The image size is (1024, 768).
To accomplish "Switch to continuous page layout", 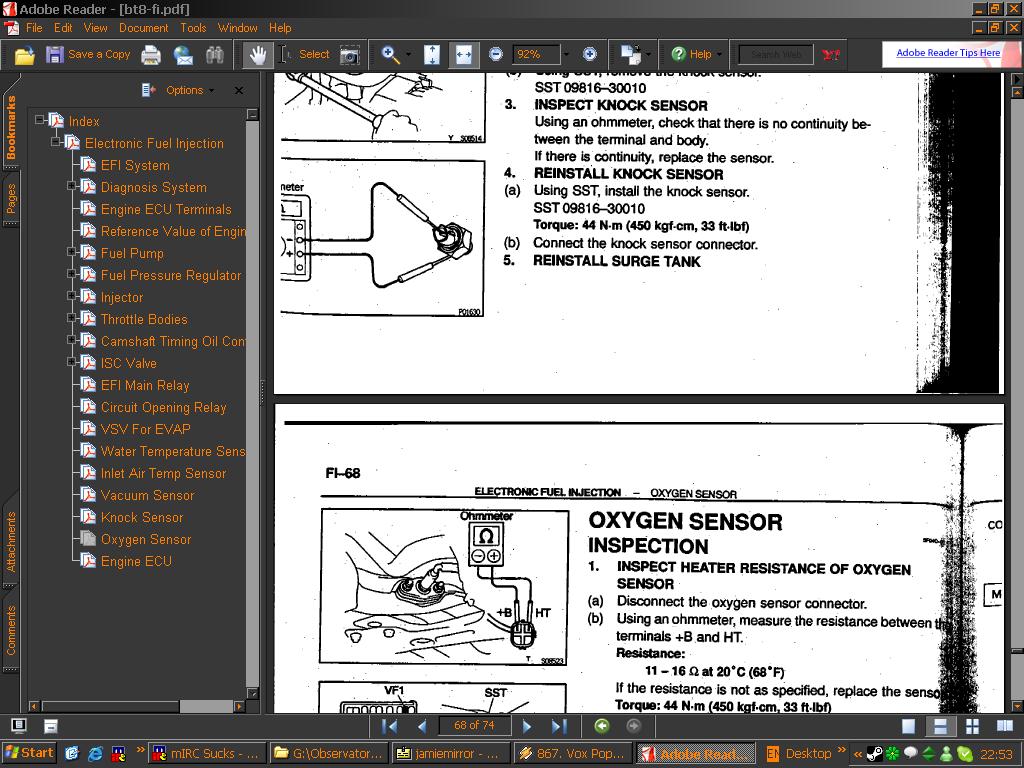I will coord(940,727).
